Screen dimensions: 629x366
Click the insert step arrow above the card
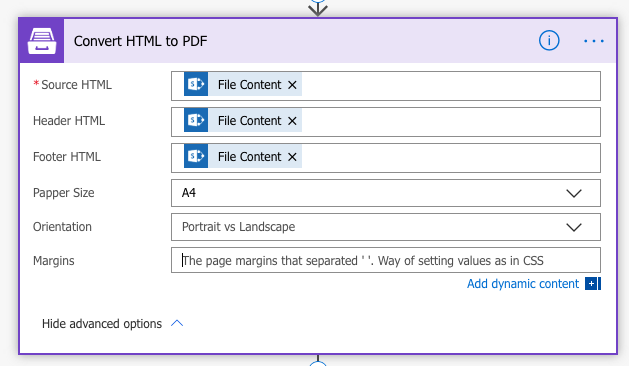pos(318,8)
